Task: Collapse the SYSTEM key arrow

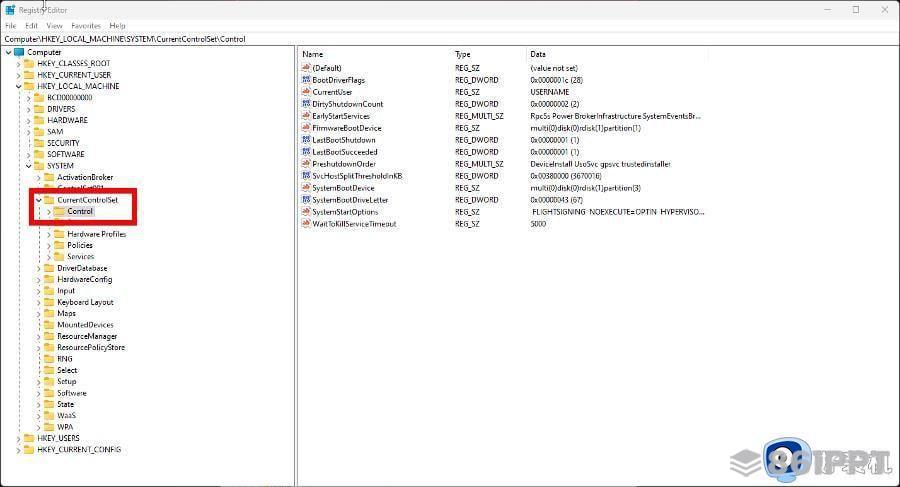Action: (x=29, y=166)
